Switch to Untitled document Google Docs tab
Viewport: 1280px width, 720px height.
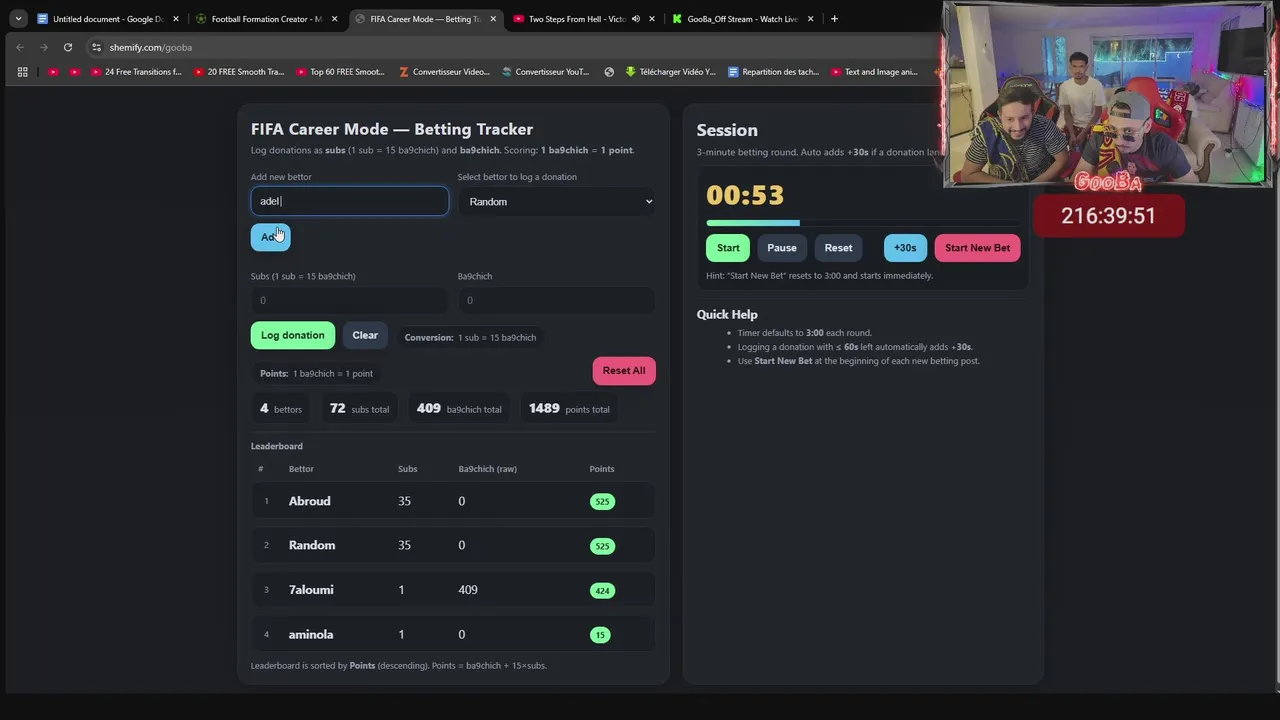tap(108, 18)
